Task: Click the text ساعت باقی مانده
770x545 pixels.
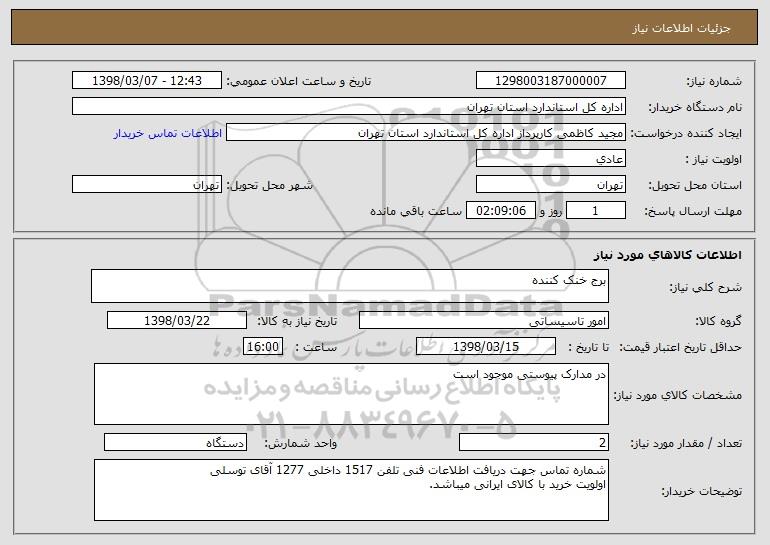Action: point(416,211)
